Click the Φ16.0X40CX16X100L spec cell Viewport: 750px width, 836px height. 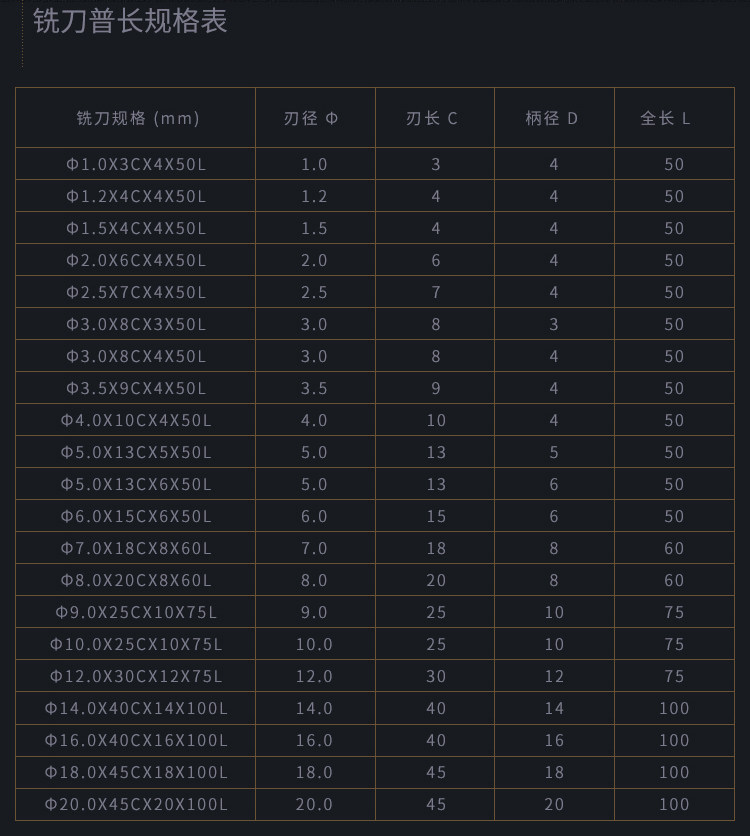click(x=136, y=740)
